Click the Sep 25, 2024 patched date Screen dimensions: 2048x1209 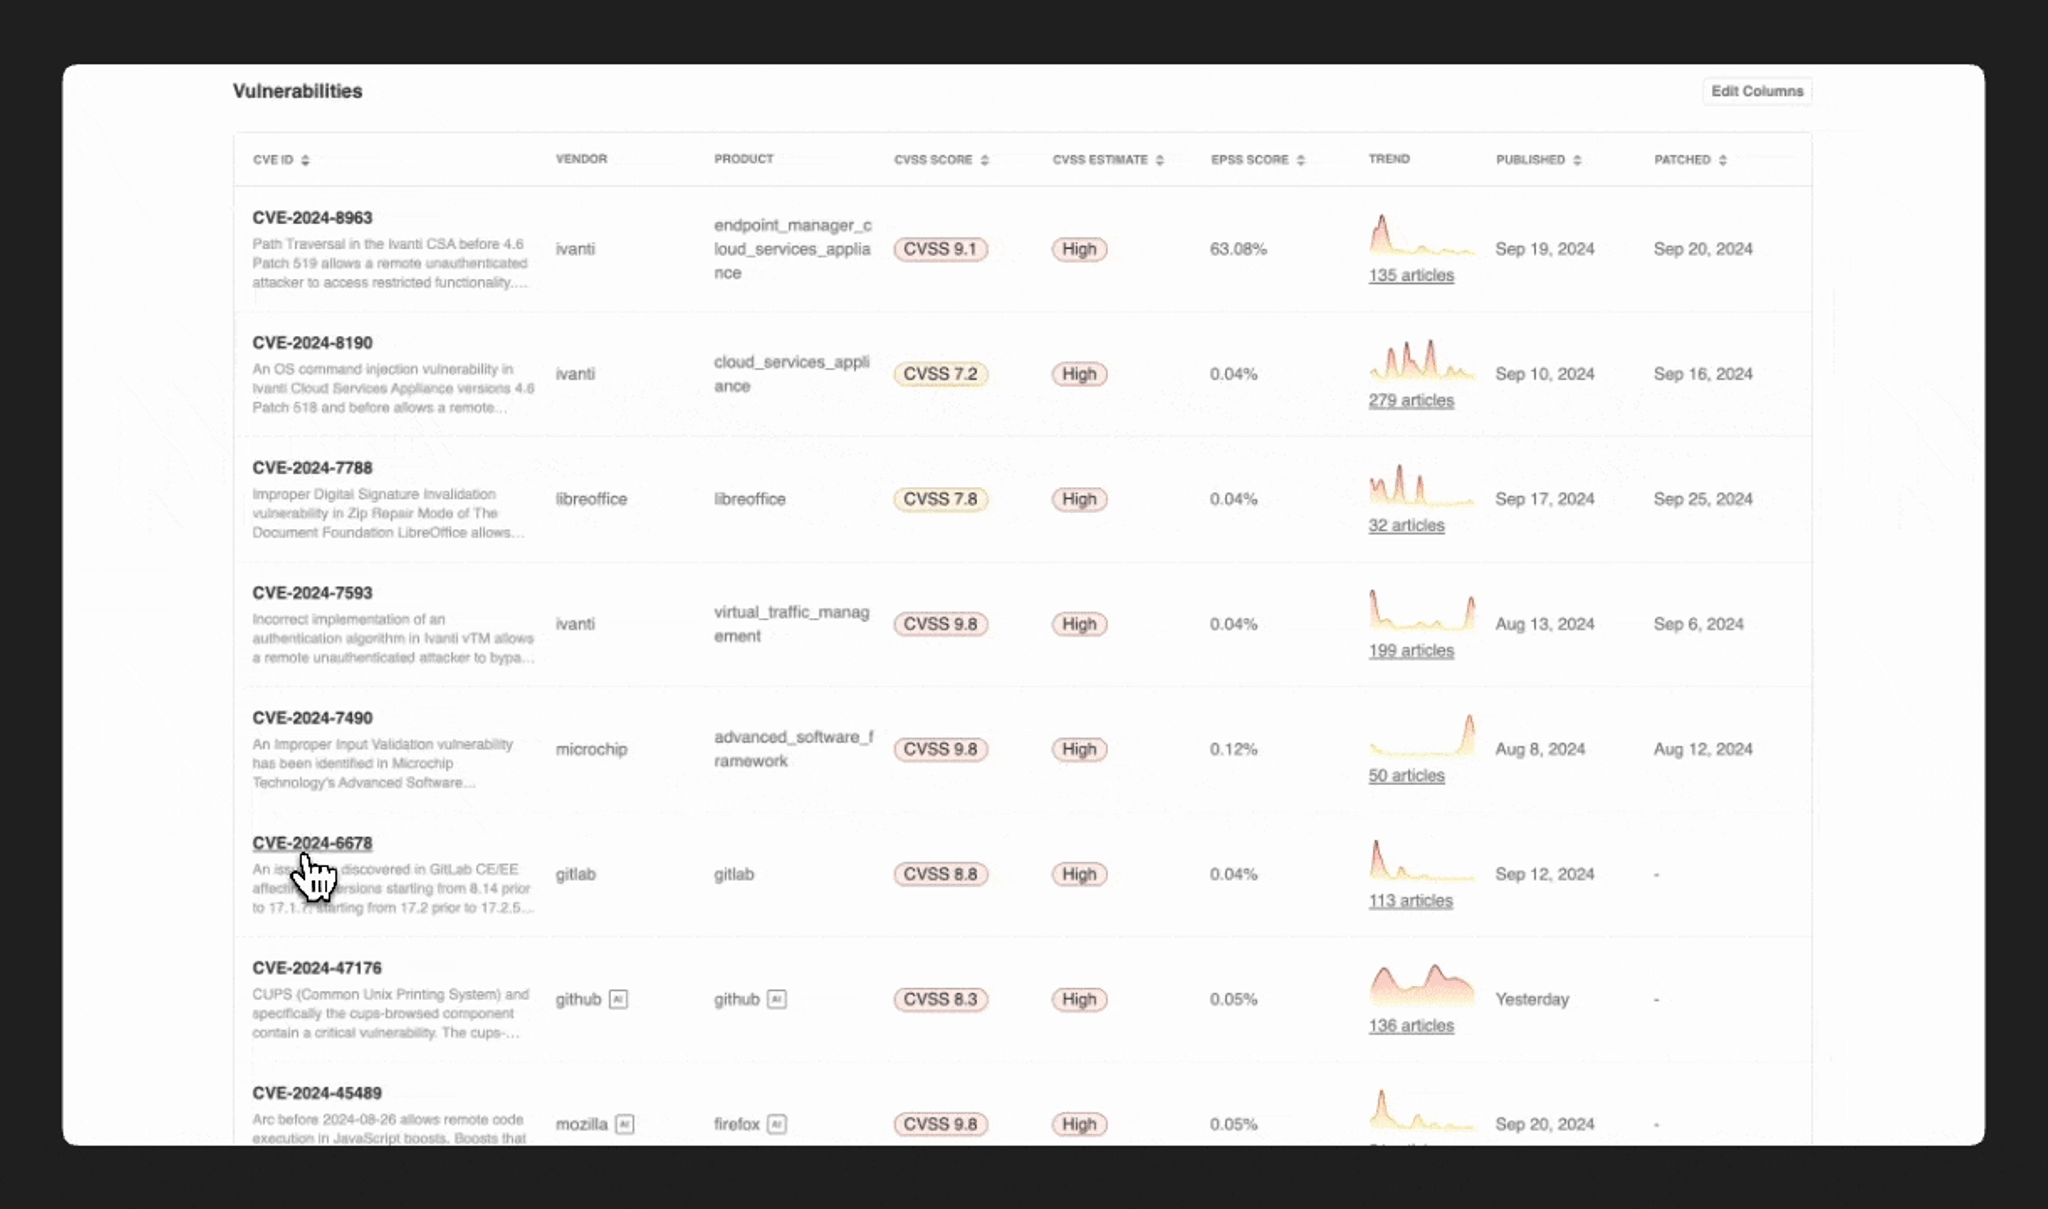coord(1703,499)
